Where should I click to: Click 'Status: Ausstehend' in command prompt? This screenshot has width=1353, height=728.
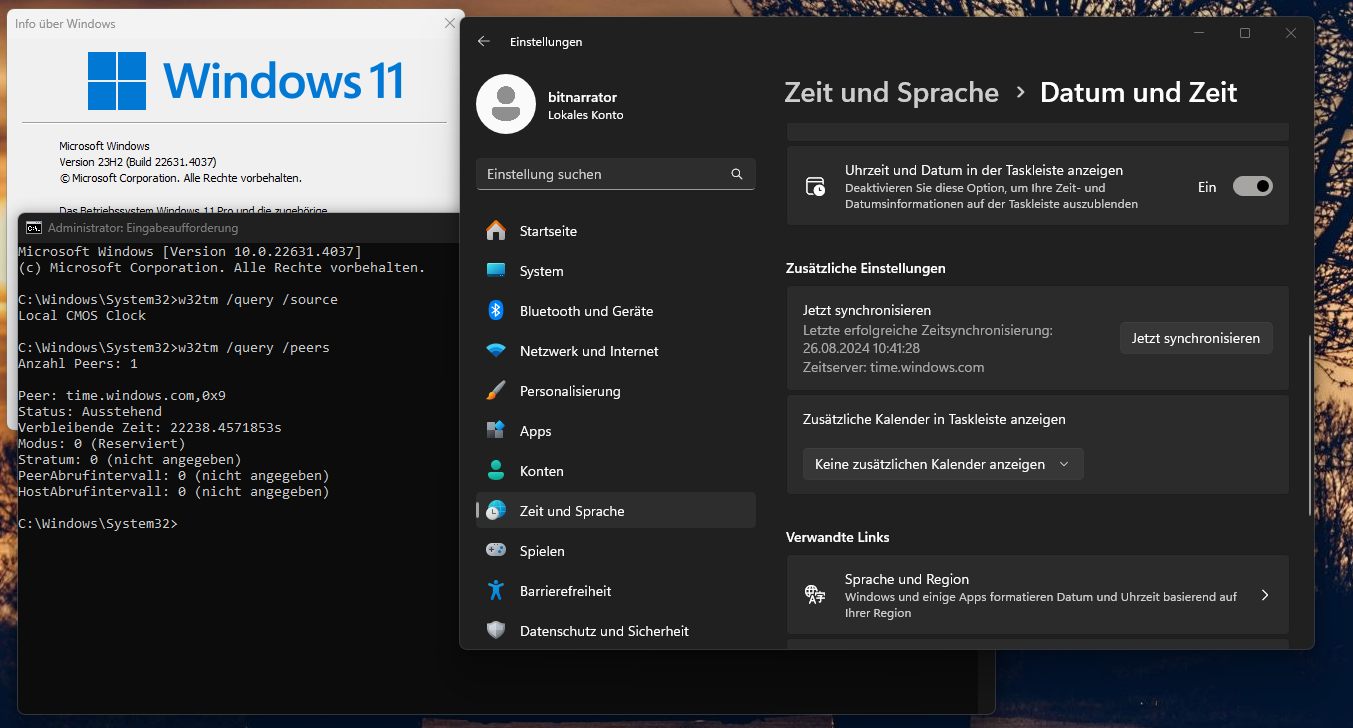tap(90, 411)
